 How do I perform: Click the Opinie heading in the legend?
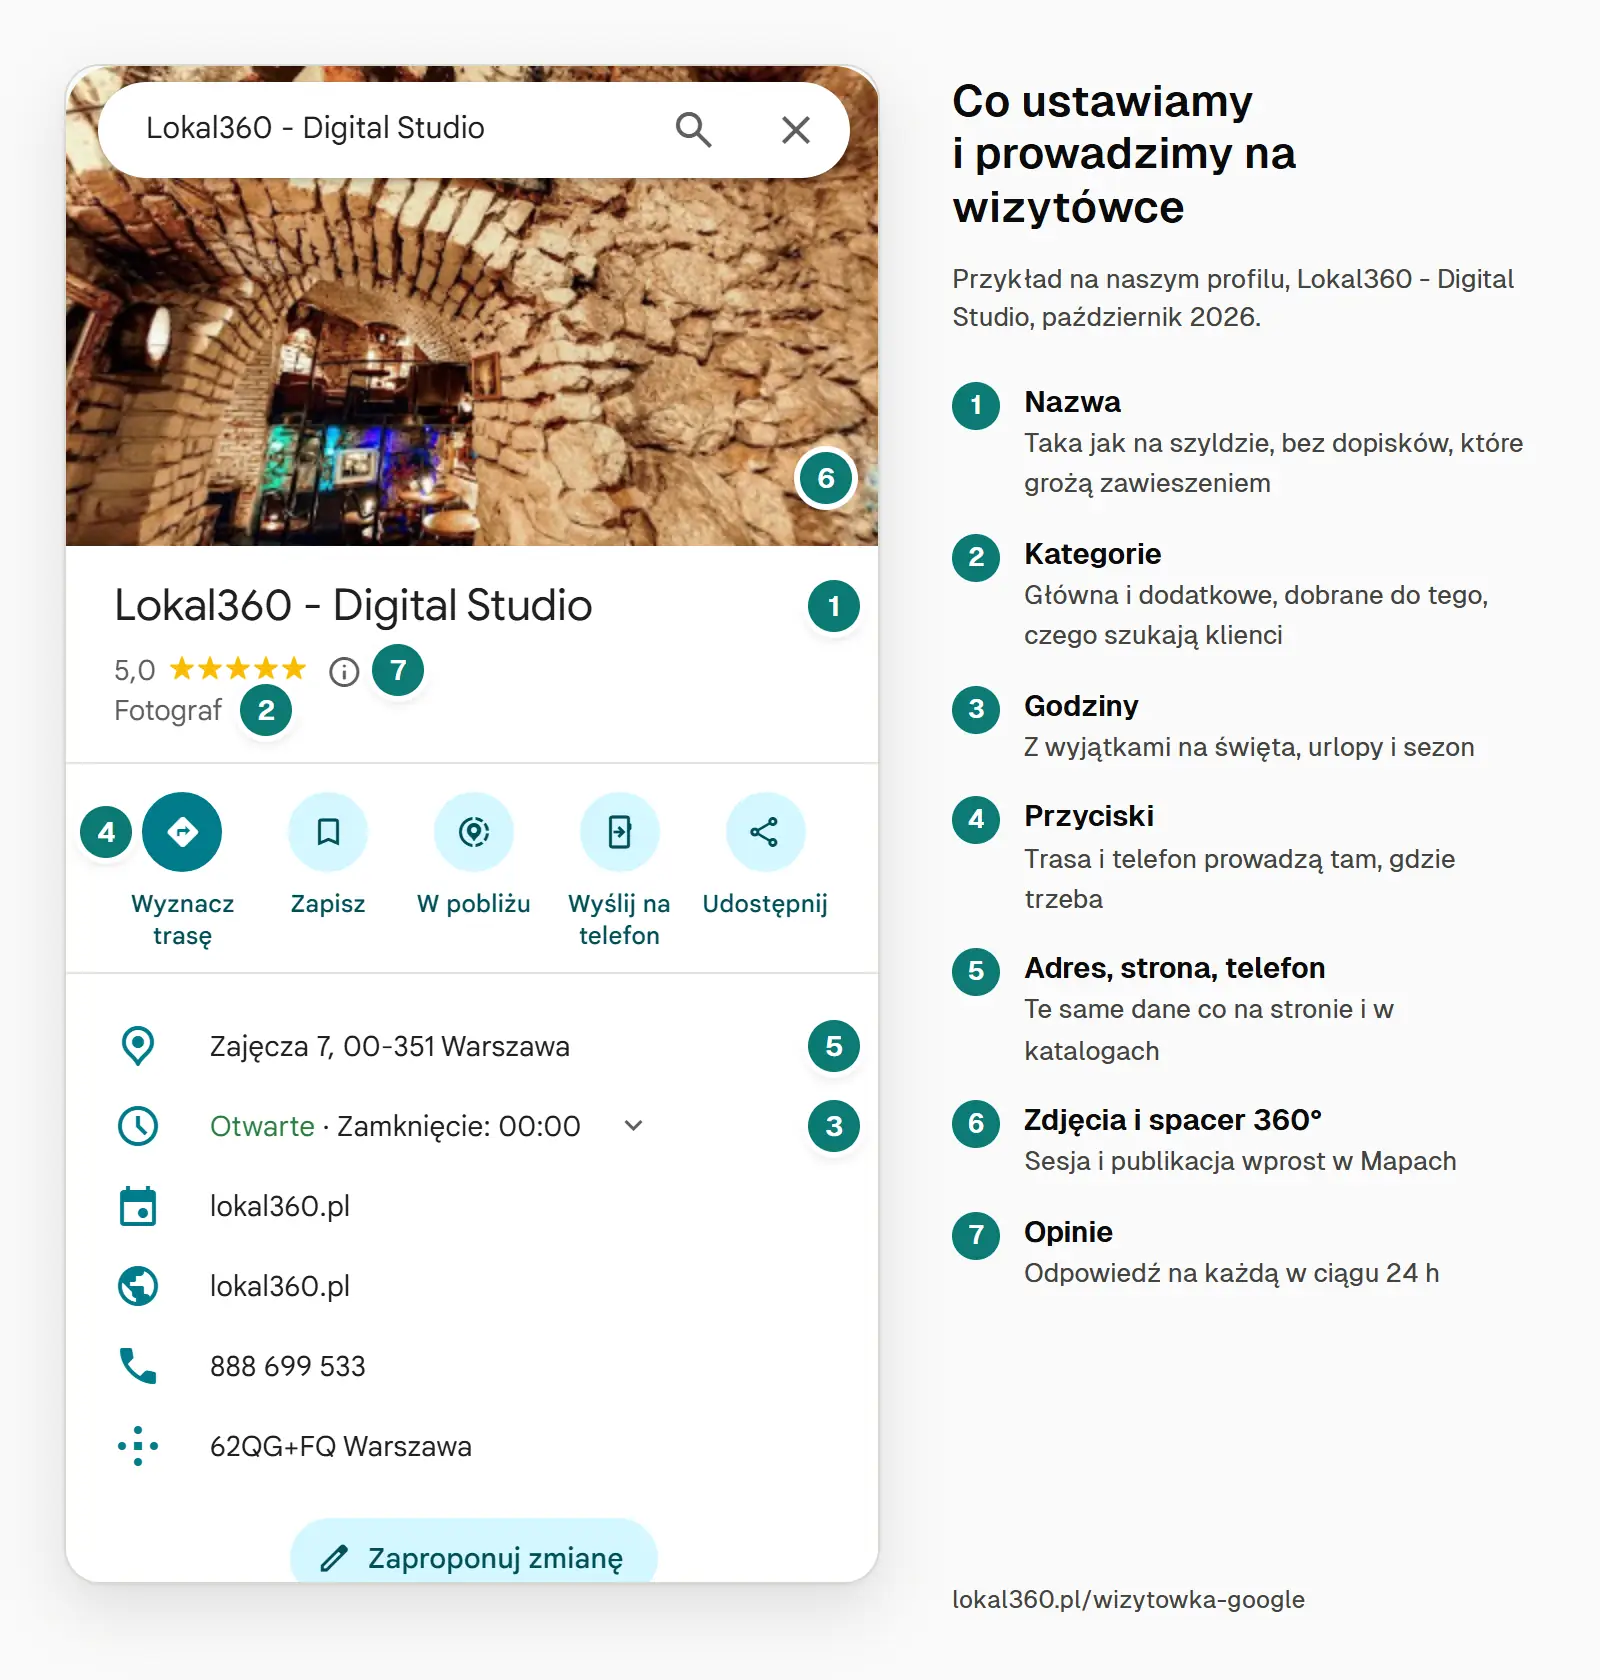[x=1068, y=1232]
